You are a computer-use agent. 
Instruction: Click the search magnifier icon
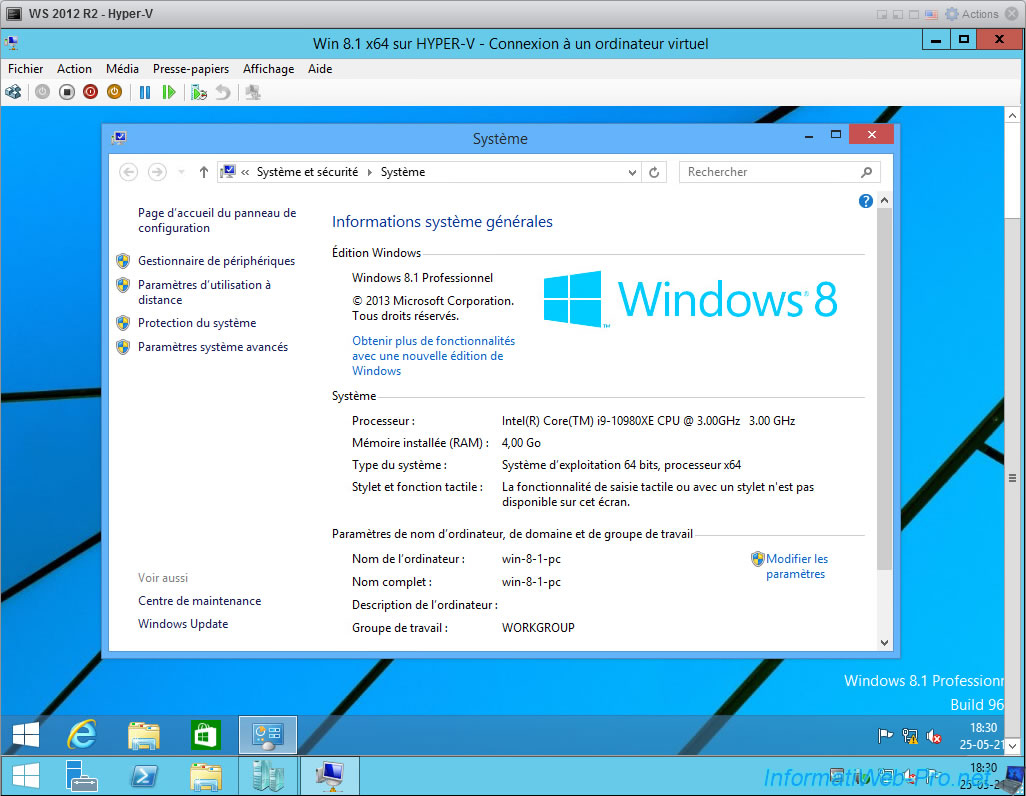[867, 172]
